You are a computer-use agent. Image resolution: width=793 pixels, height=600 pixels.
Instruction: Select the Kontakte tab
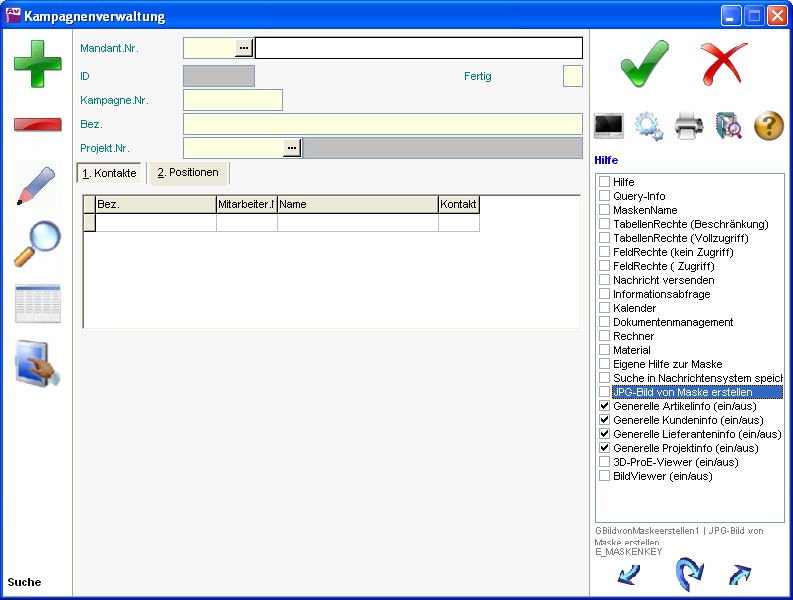(x=110, y=174)
